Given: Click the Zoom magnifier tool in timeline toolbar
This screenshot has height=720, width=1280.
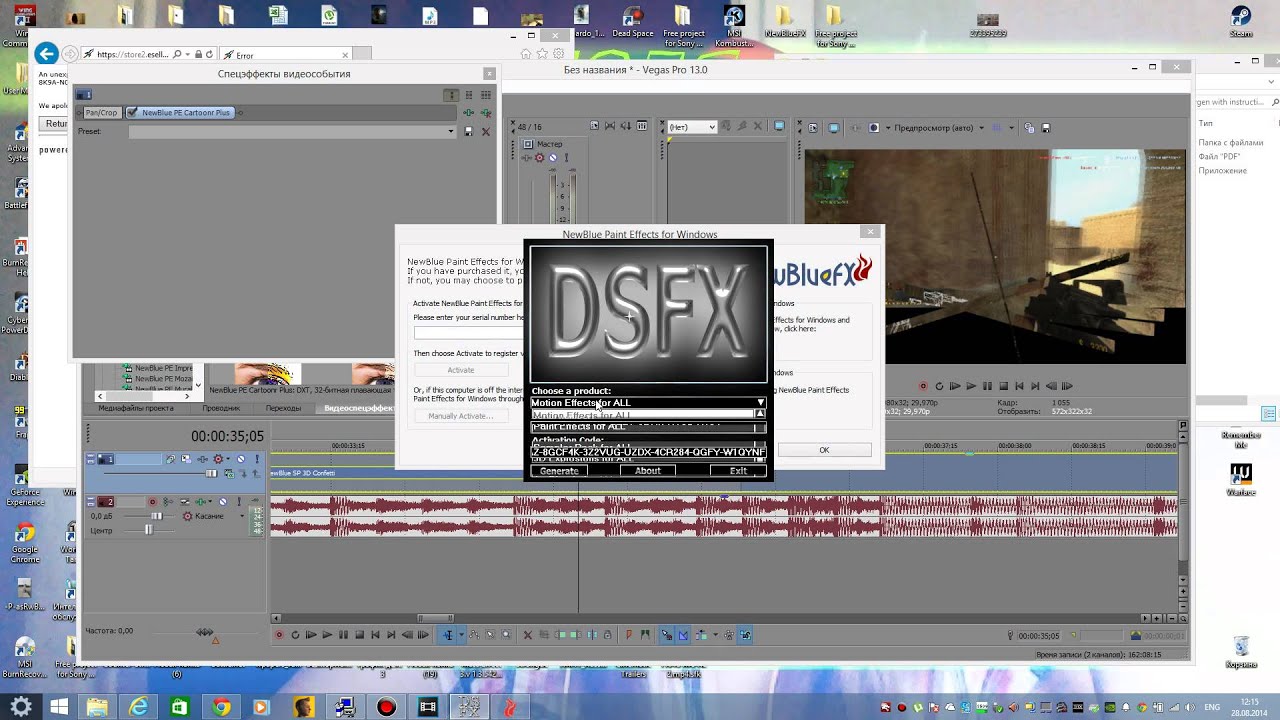Looking at the screenshot, I should click(506, 635).
